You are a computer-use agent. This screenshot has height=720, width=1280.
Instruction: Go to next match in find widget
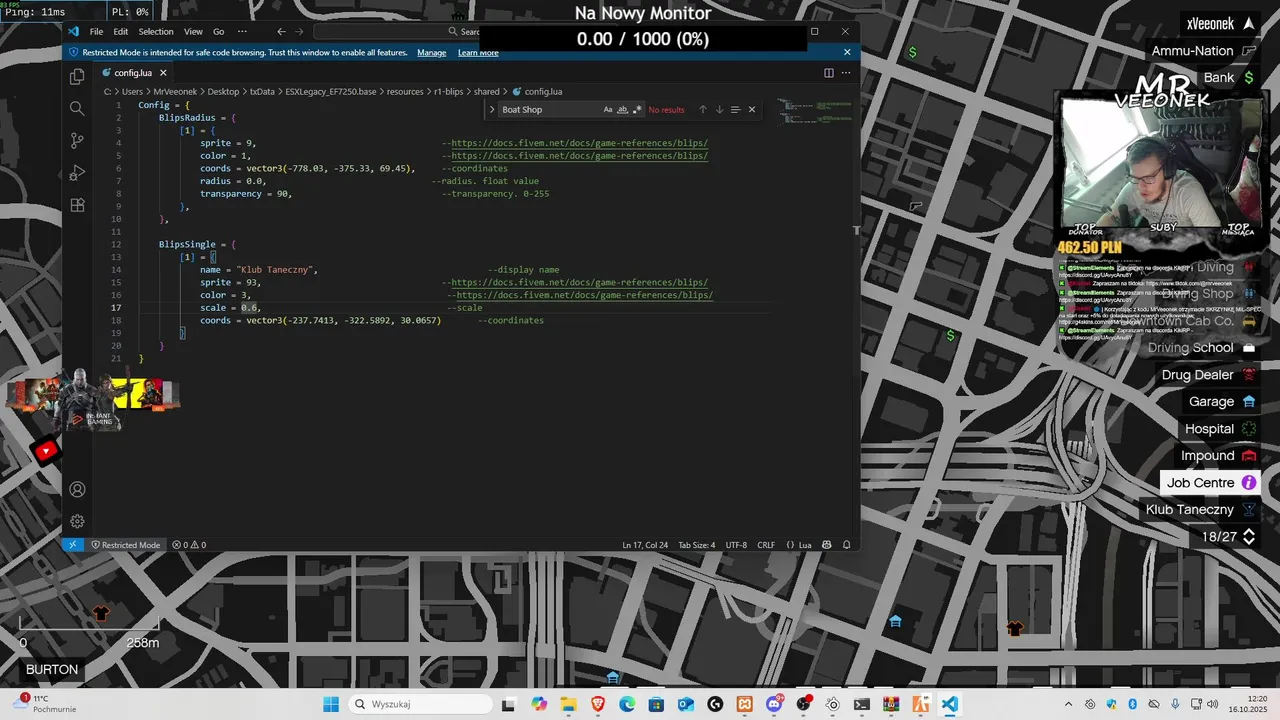[719, 110]
